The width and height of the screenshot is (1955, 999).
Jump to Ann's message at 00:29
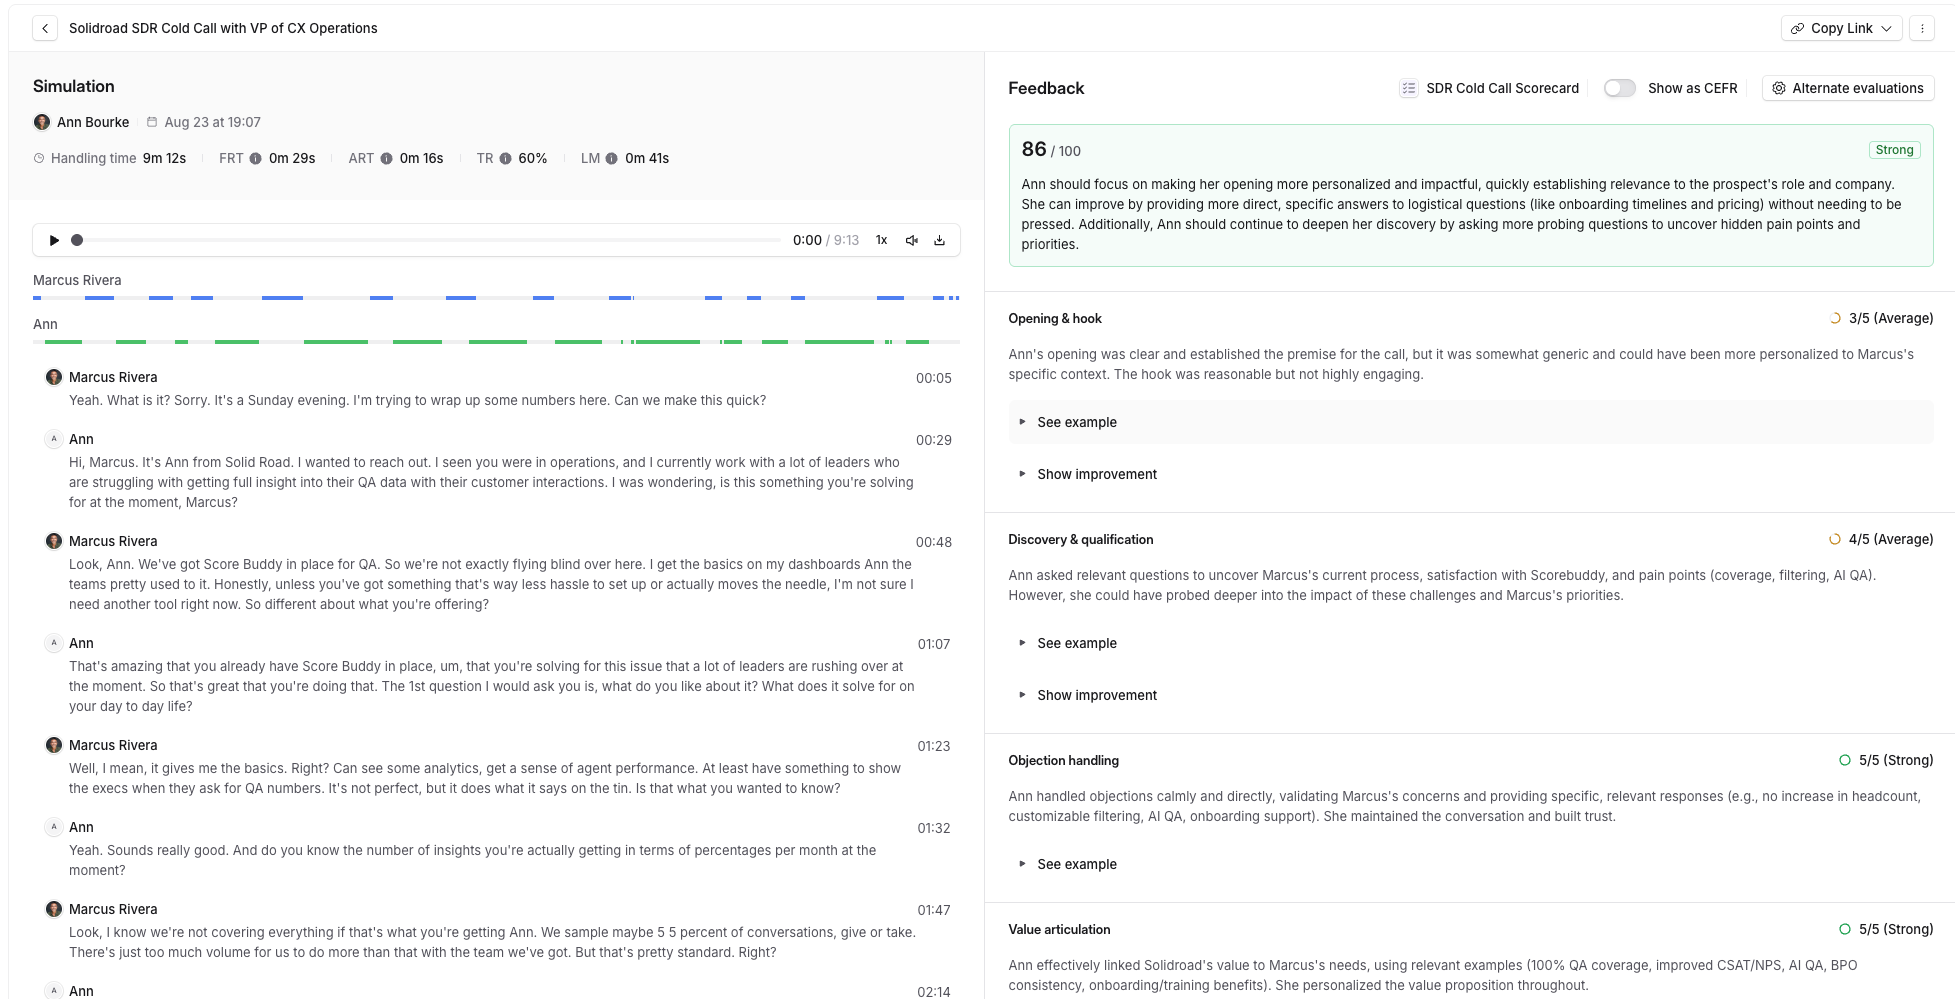pyautogui.click(x=934, y=440)
